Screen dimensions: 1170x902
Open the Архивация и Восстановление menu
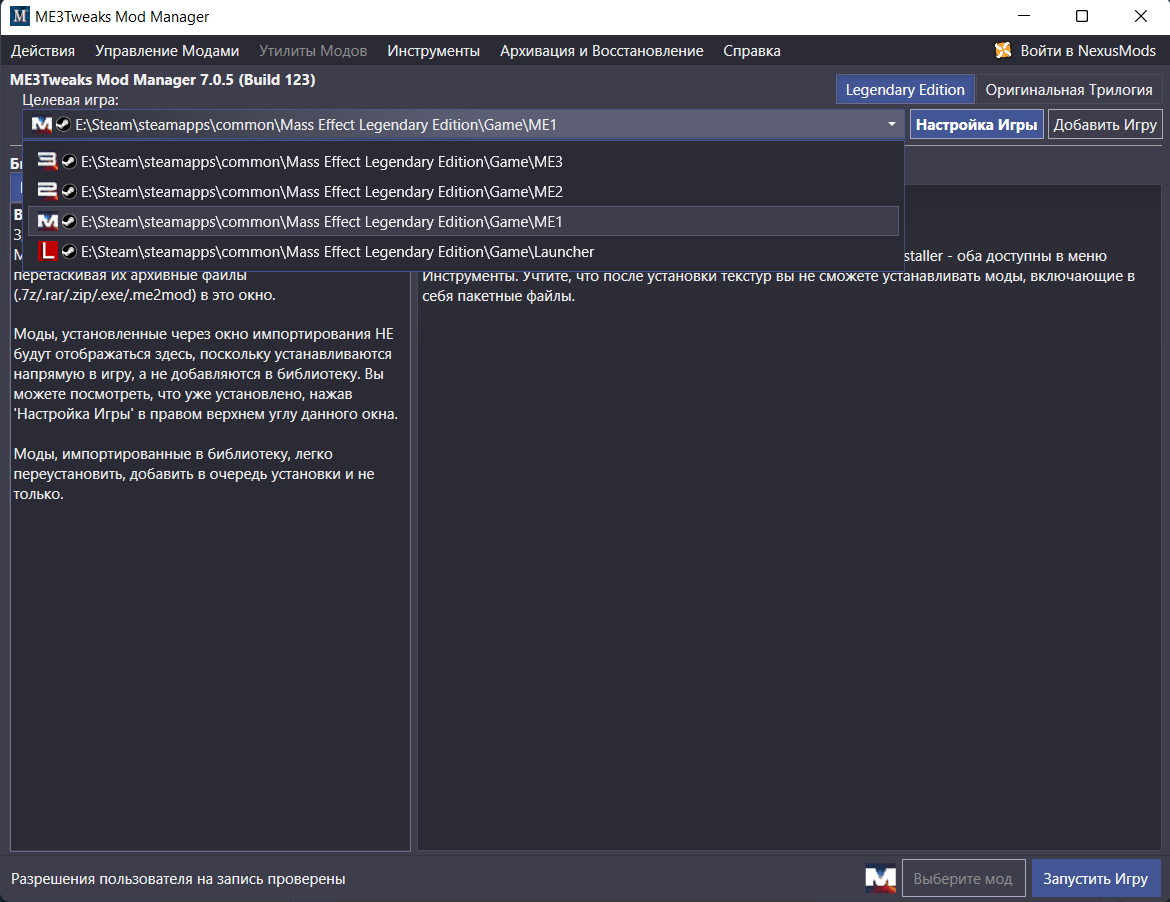[601, 51]
